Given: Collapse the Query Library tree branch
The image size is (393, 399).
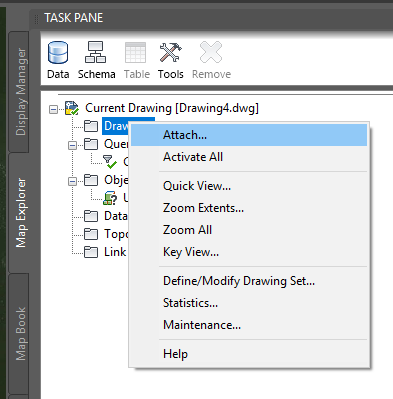Looking at the screenshot, I should 72,145.
